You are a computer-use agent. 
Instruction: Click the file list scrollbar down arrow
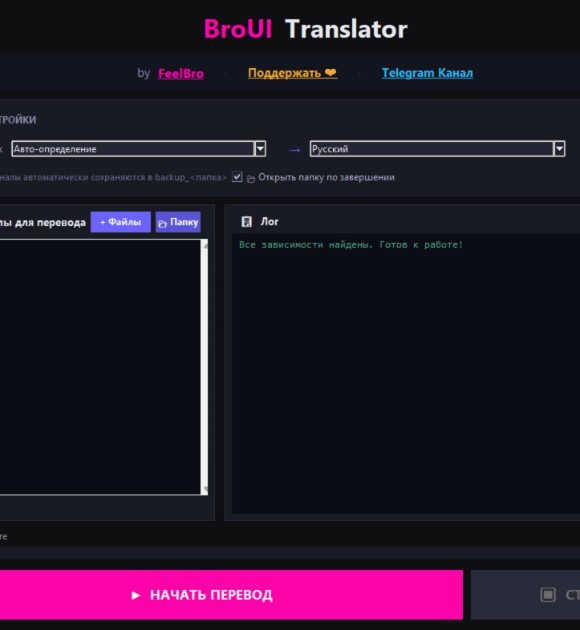pos(205,489)
